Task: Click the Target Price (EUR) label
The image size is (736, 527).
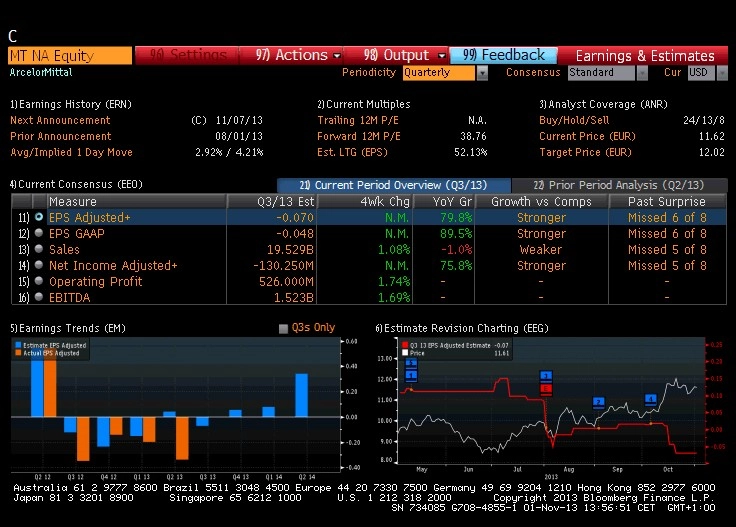Action: click(585, 152)
